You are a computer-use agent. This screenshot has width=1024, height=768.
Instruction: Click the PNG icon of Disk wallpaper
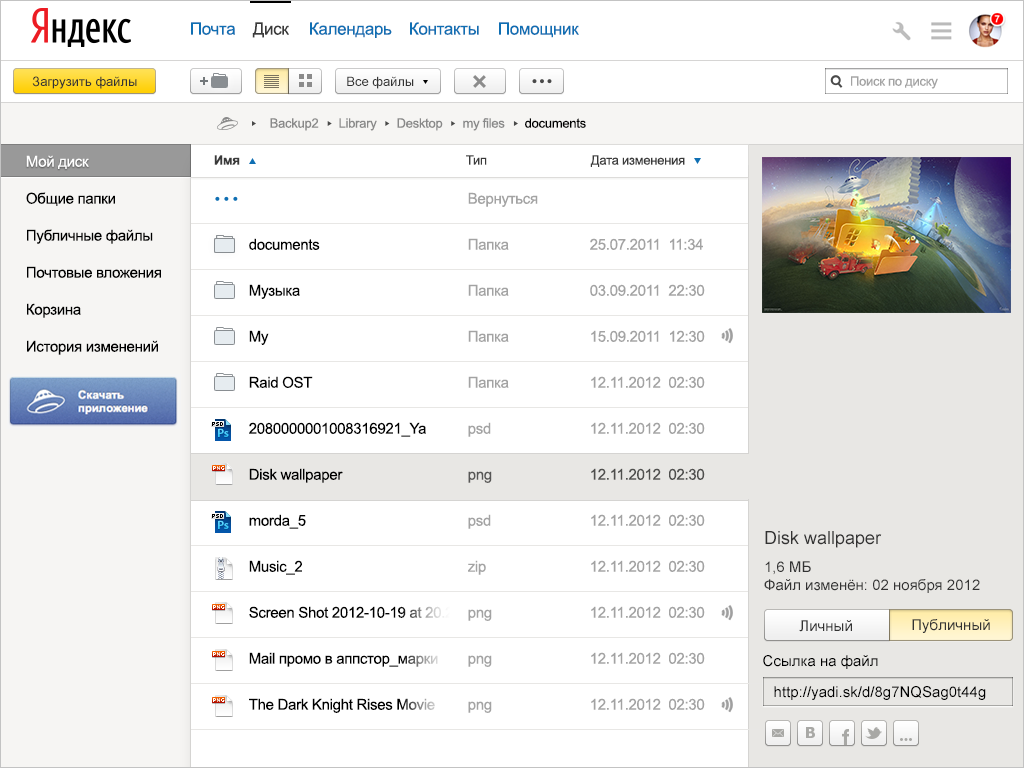point(222,474)
